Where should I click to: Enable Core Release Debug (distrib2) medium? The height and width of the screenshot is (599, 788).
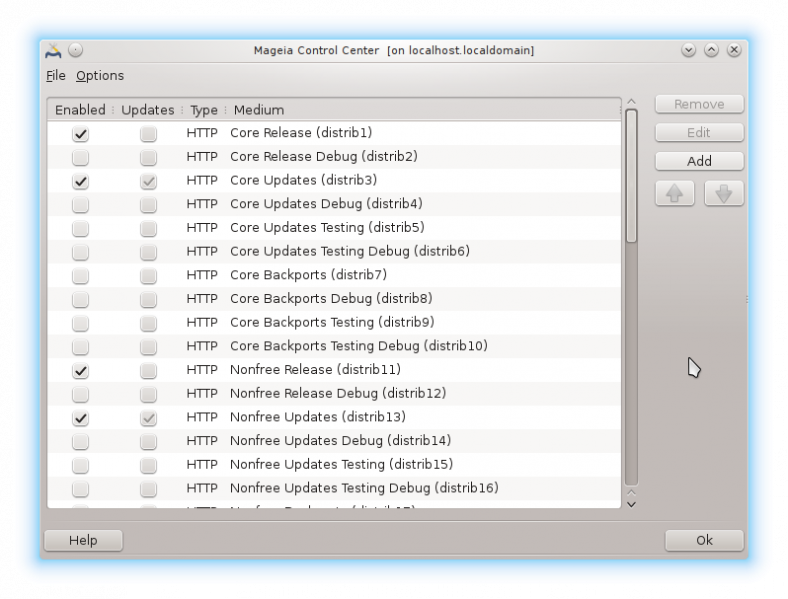pyautogui.click(x=80, y=157)
